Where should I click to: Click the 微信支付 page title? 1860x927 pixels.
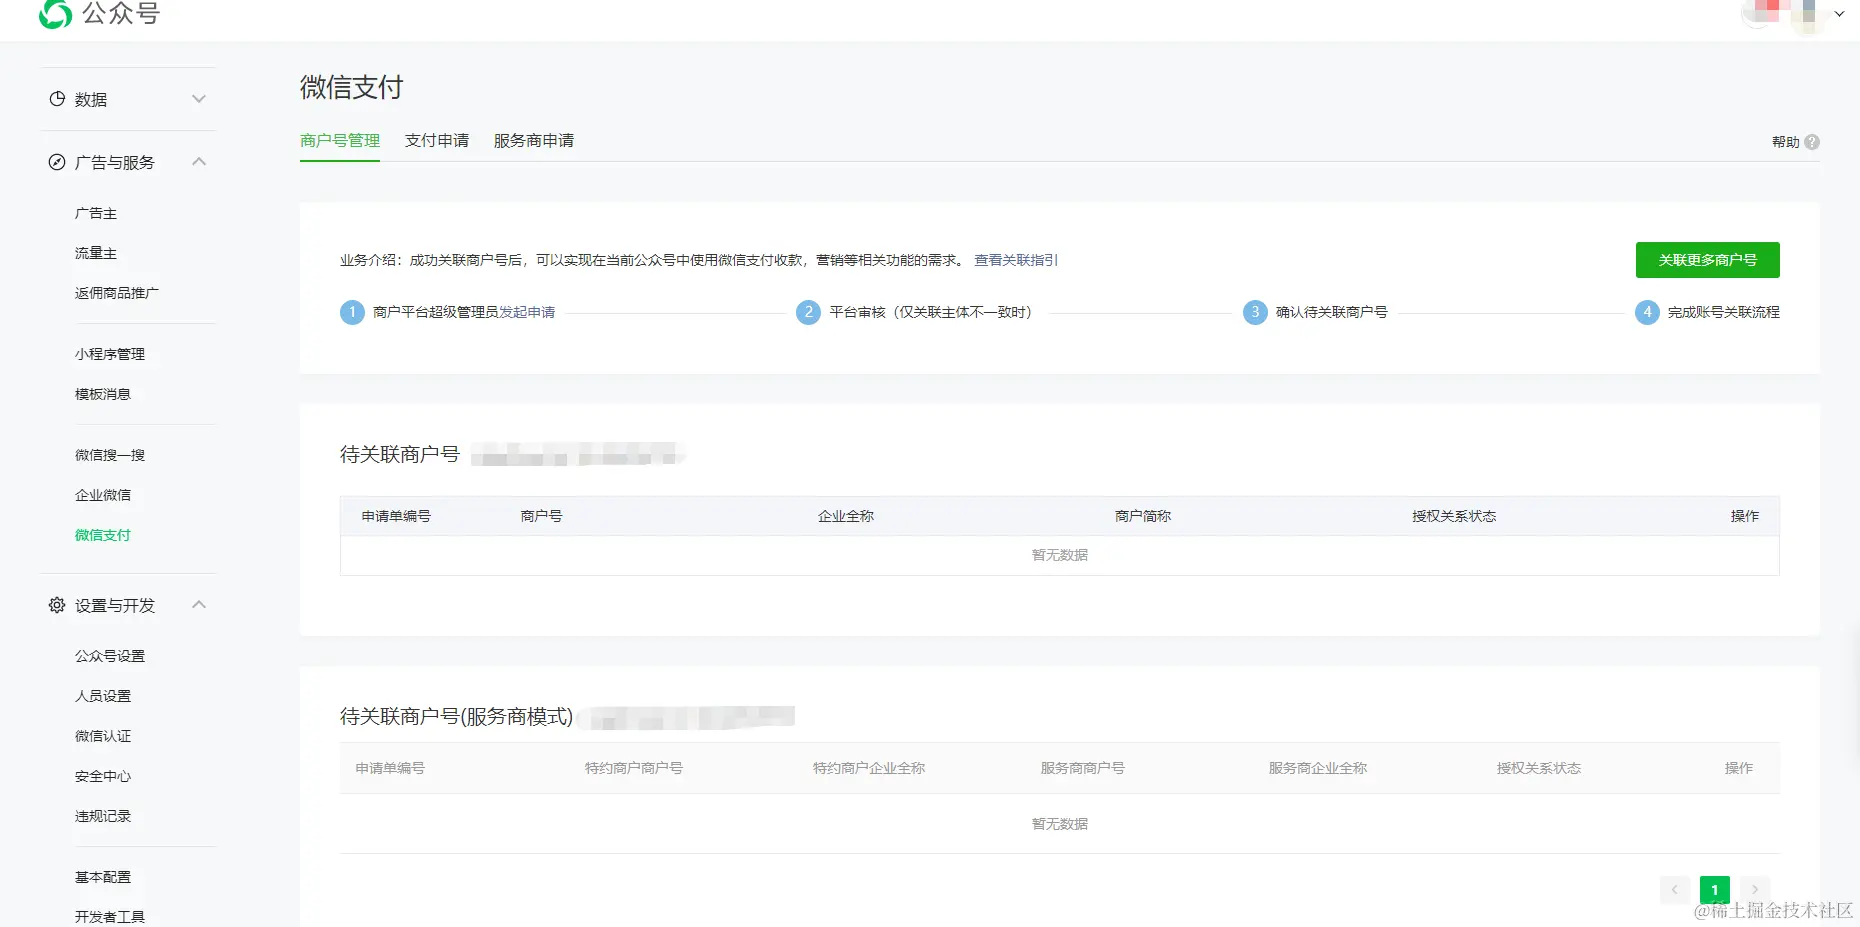(x=351, y=87)
